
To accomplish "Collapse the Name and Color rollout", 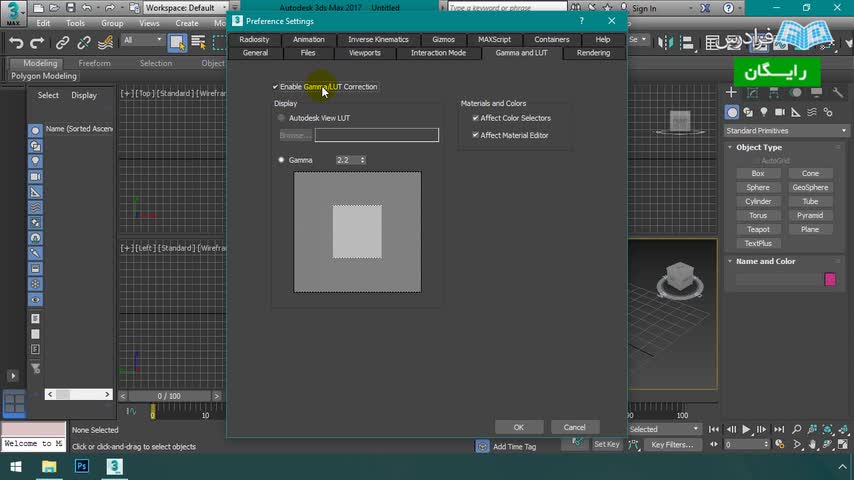I will (730, 261).
